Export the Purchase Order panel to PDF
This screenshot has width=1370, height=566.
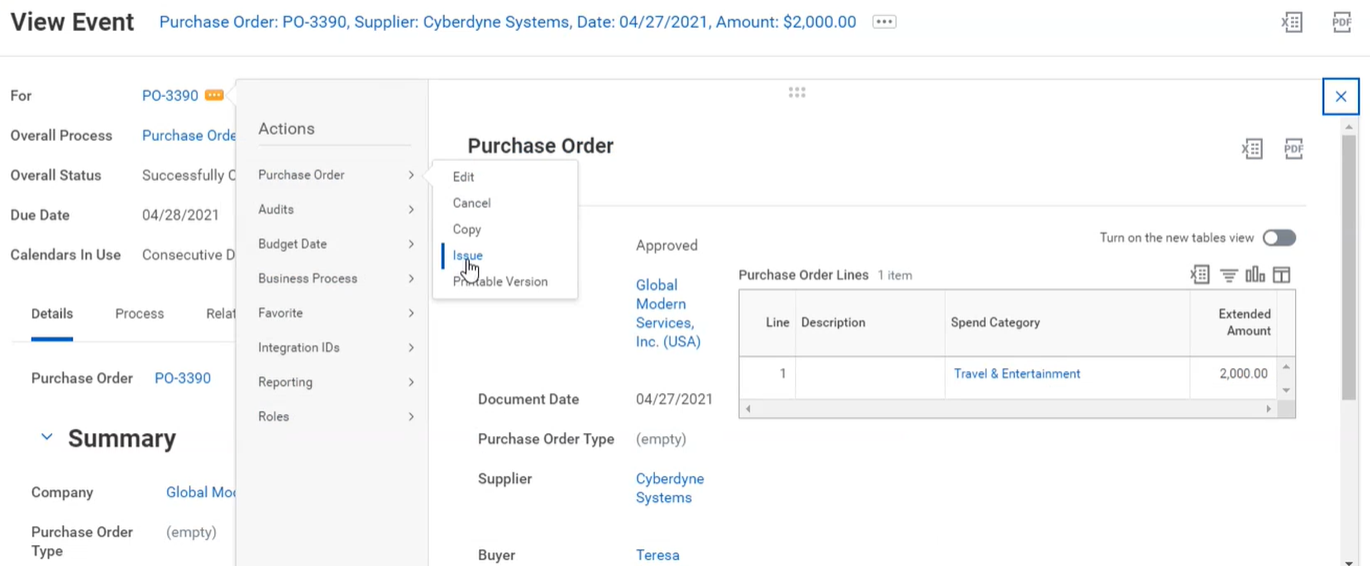tap(1293, 149)
